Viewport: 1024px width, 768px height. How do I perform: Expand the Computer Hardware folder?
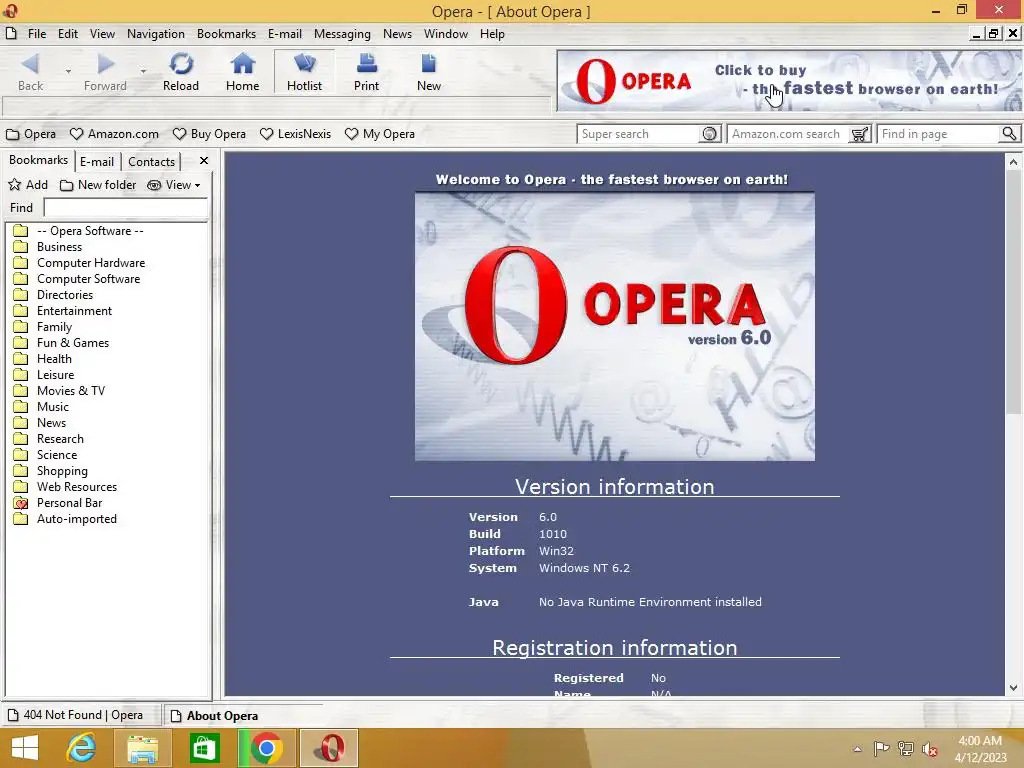pyautogui.click(x=79, y=263)
